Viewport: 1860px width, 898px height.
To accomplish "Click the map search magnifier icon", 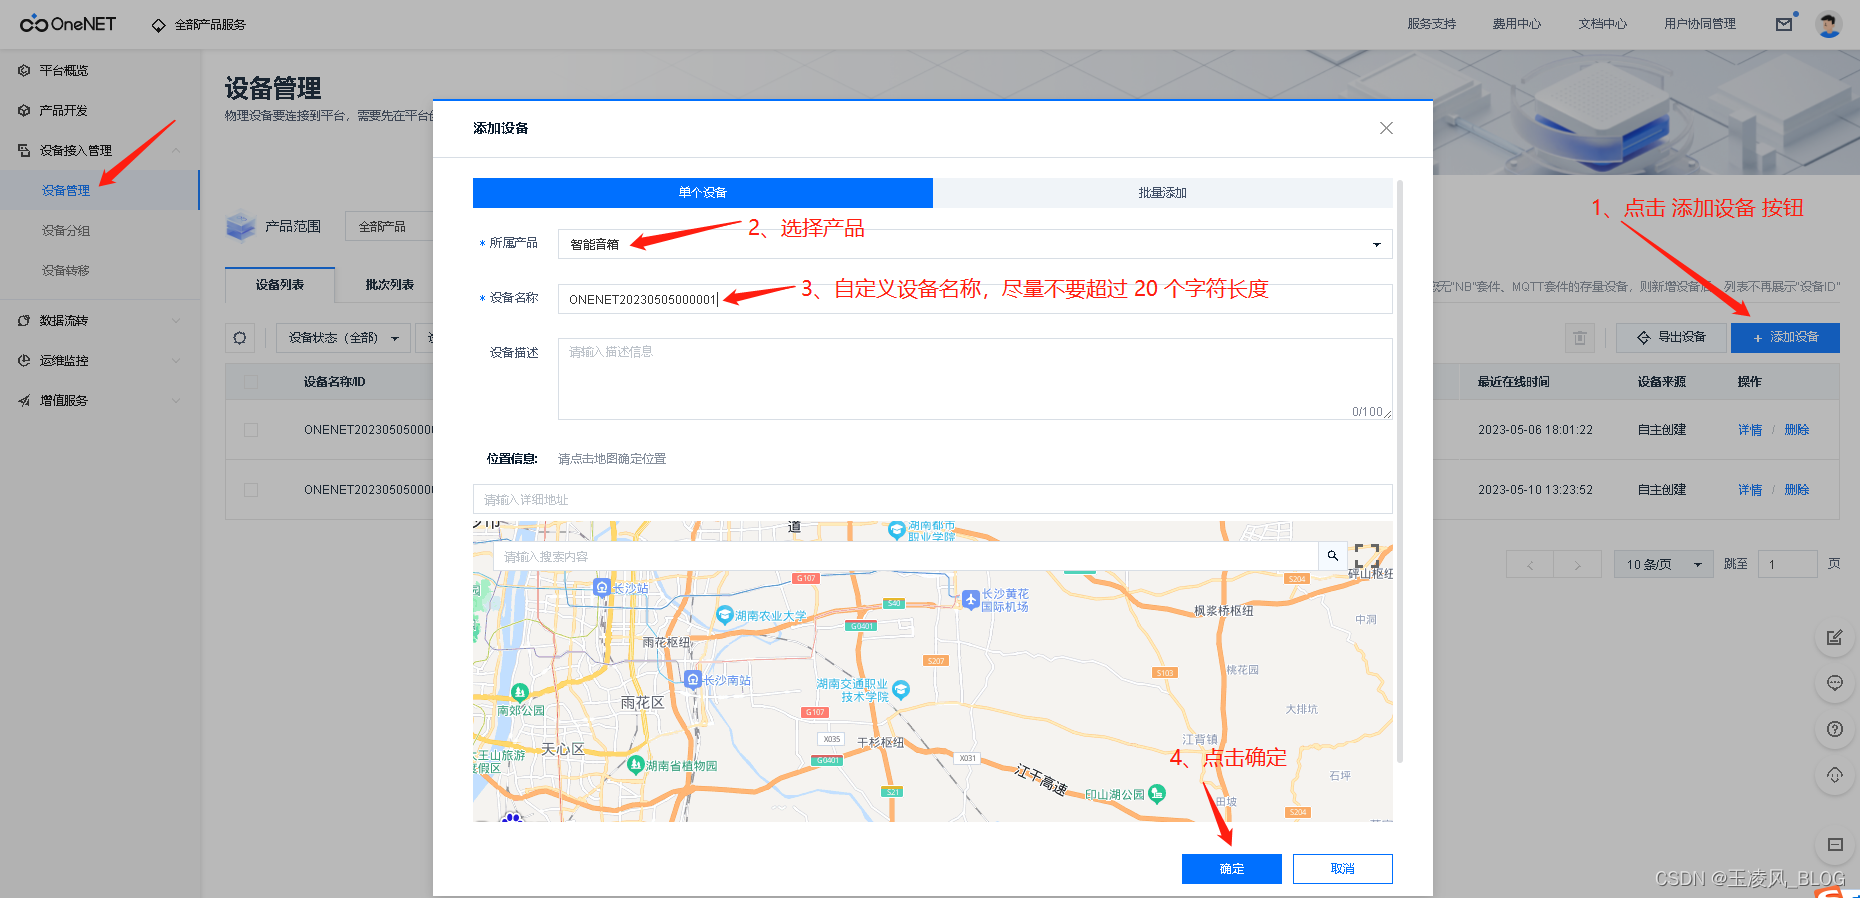I will coord(1333,556).
